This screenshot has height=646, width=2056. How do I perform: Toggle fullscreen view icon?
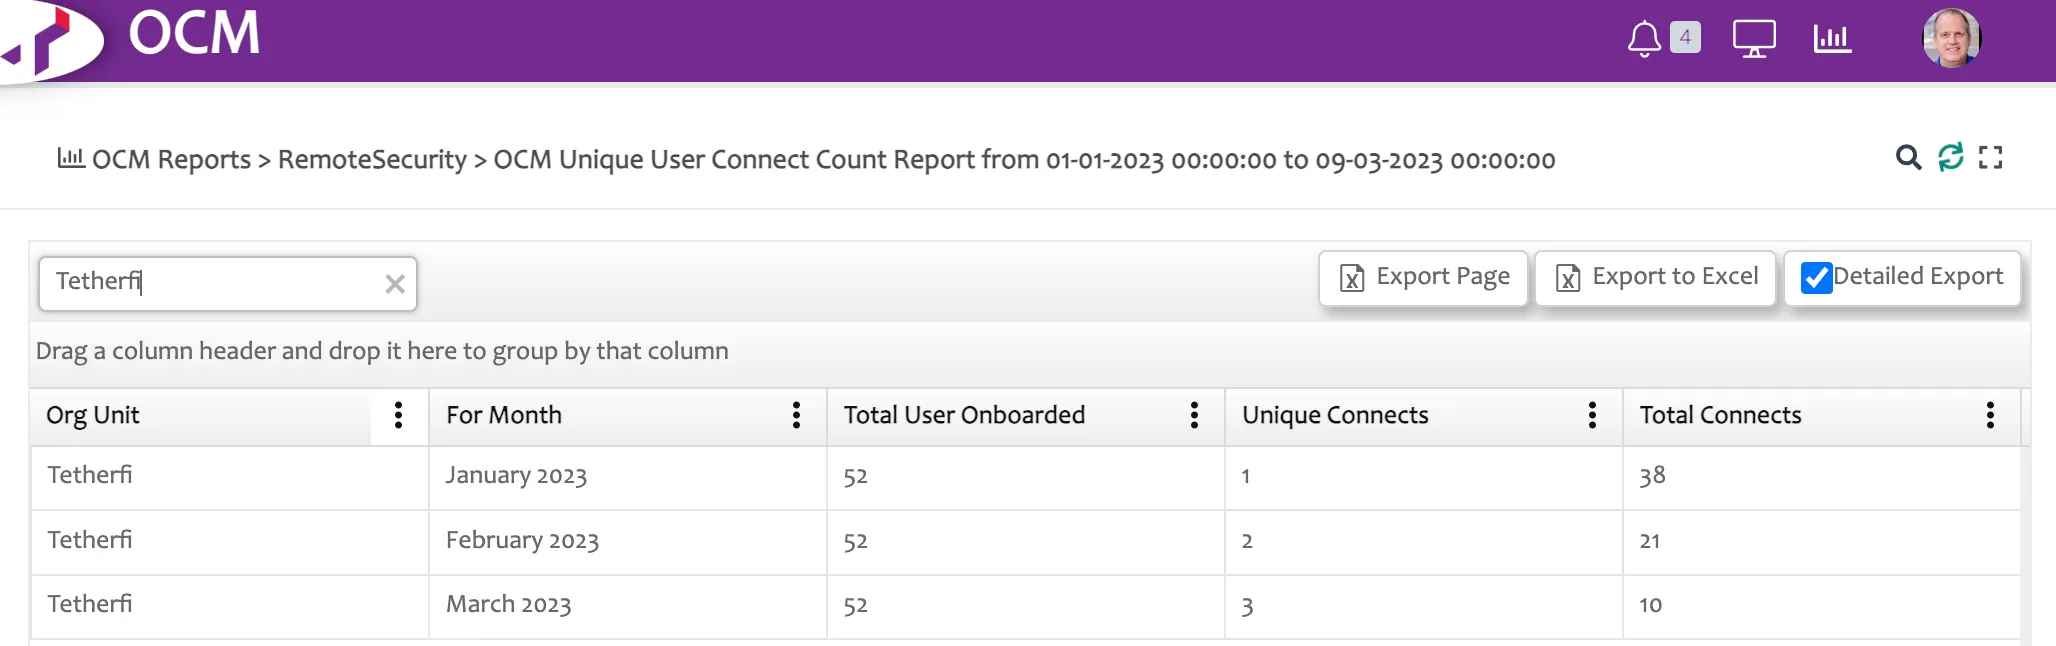click(1990, 158)
